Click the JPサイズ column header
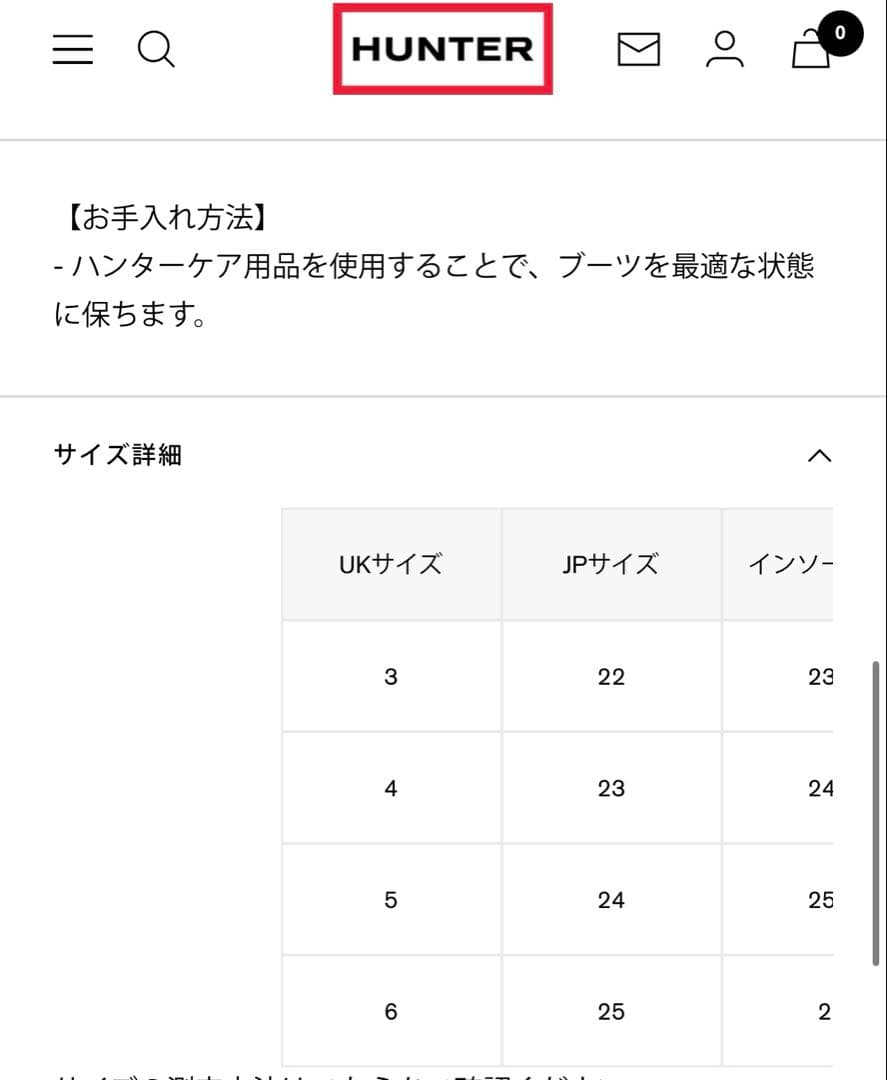Viewport: 887px width, 1080px height. pyautogui.click(x=611, y=565)
